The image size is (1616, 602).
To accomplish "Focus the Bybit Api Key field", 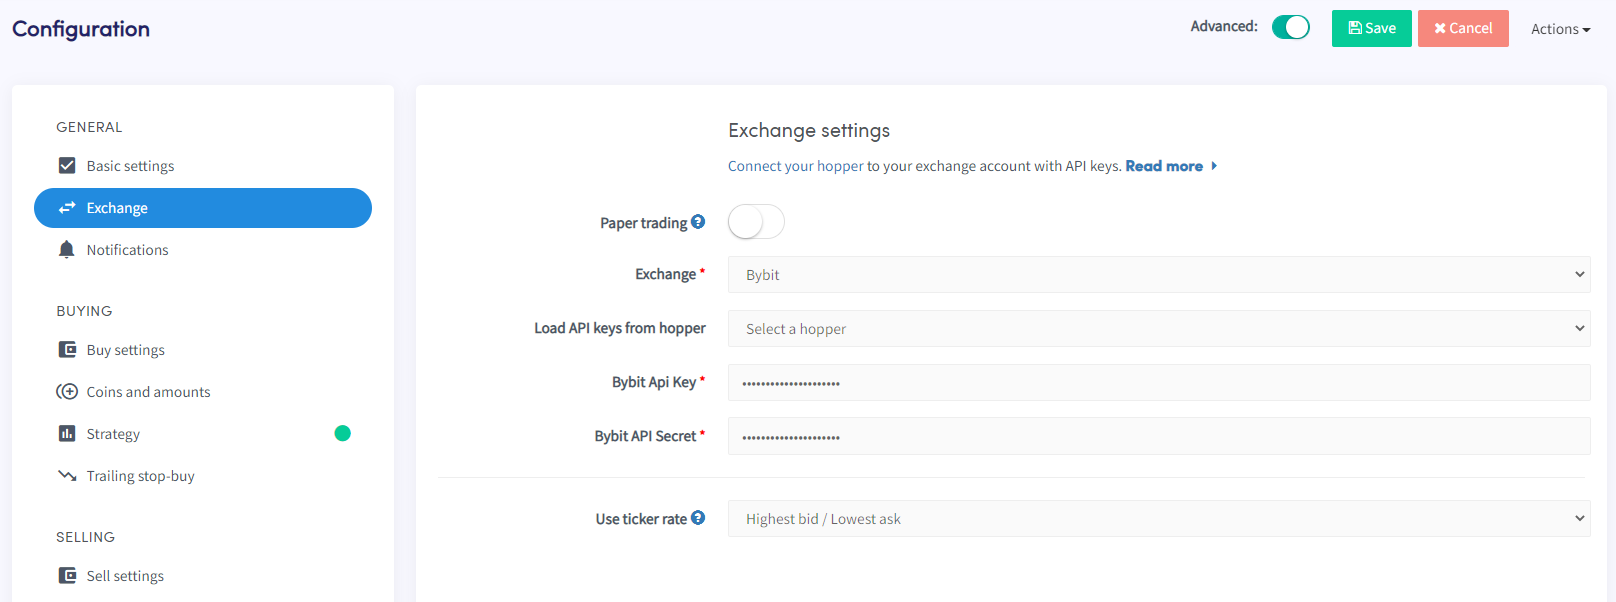I will click(x=1159, y=382).
